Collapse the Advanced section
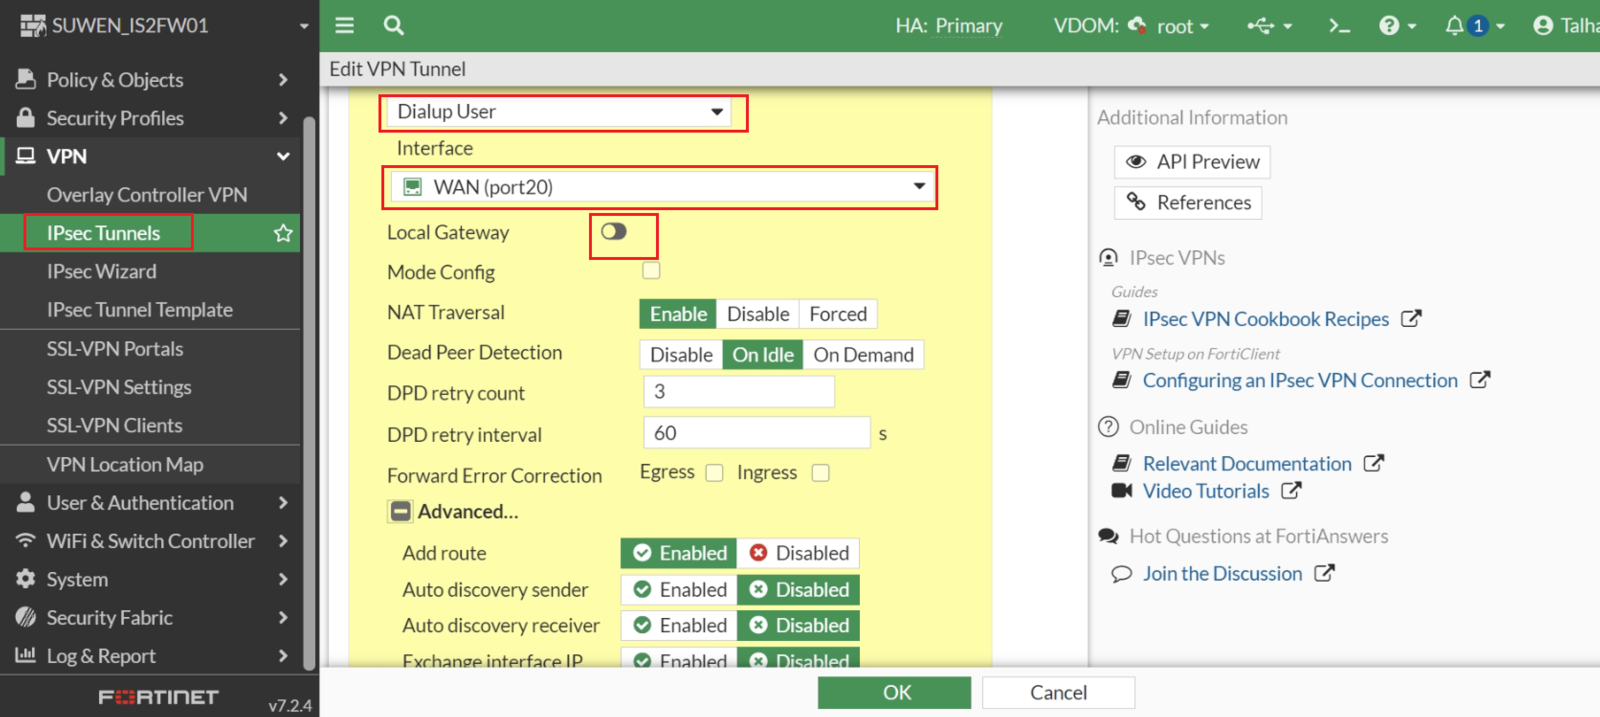This screenshot has height=717, width=1600. click(401, 512)
